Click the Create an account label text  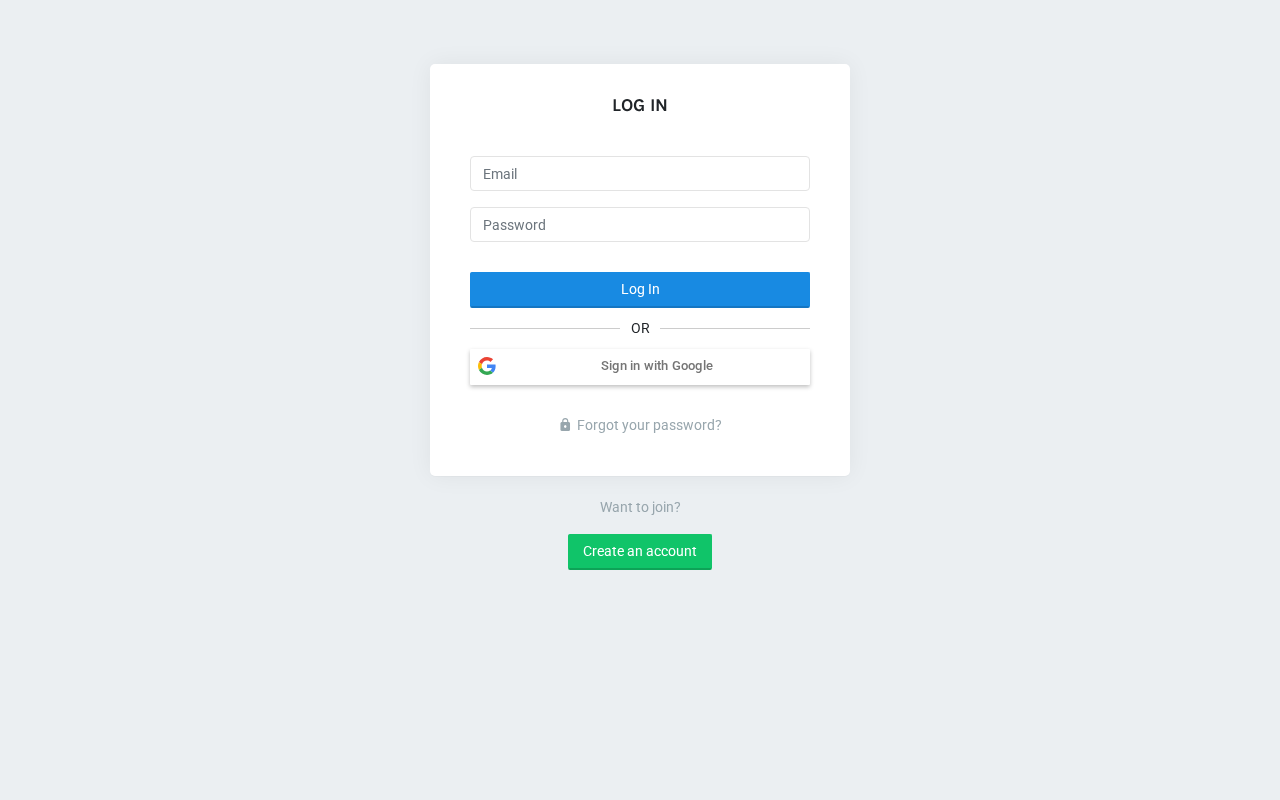pos(640,551)
